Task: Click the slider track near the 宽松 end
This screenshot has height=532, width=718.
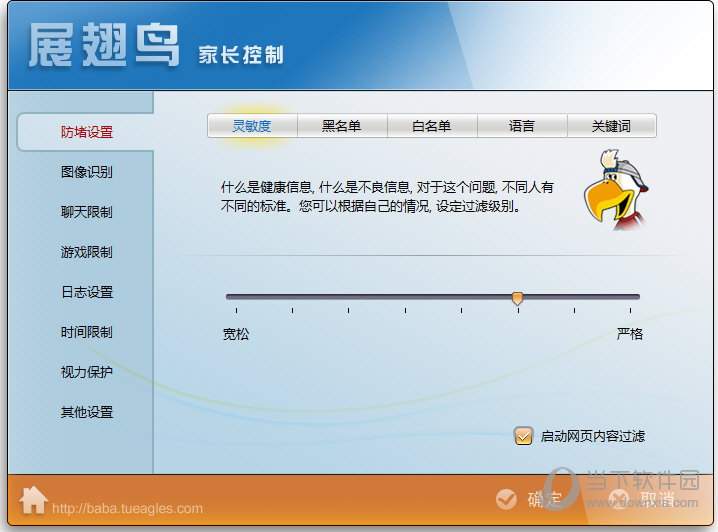Action: [238, 297]
